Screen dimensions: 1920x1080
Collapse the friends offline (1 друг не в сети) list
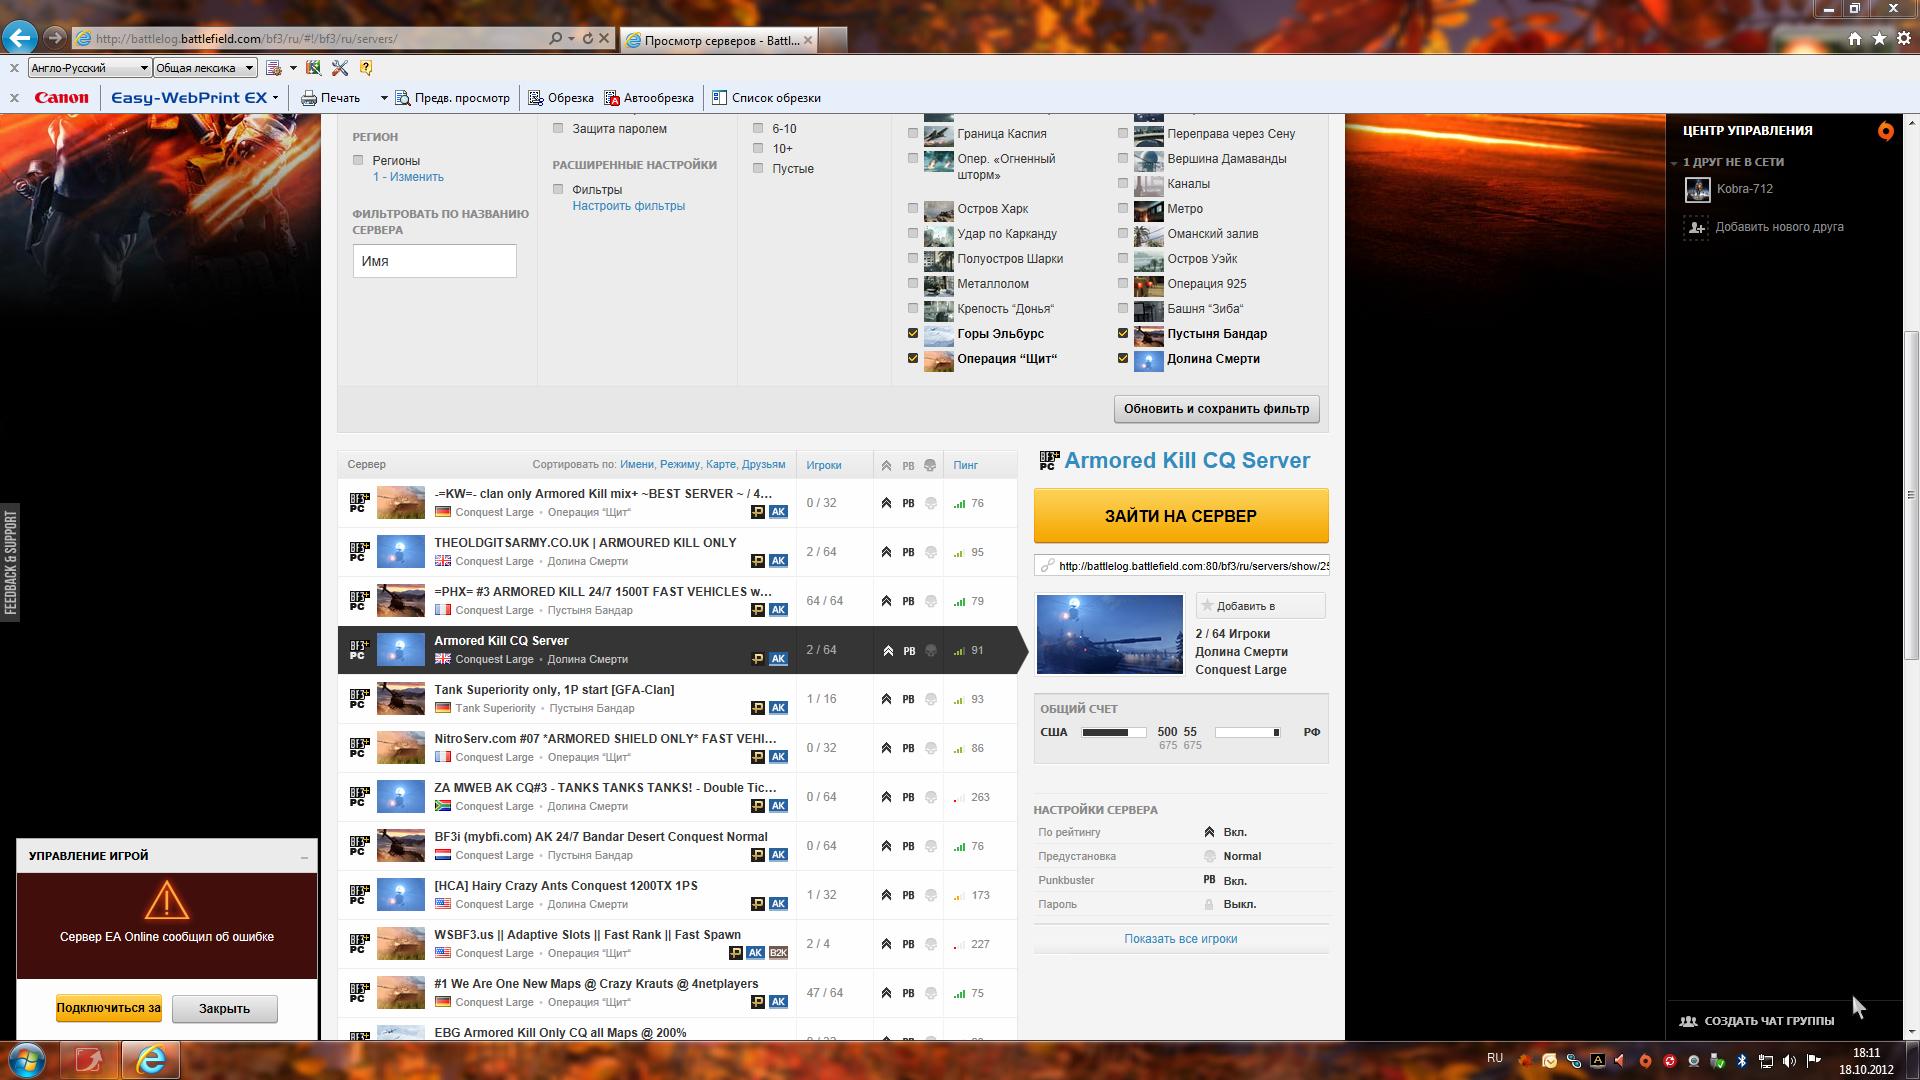(1674, 162)
